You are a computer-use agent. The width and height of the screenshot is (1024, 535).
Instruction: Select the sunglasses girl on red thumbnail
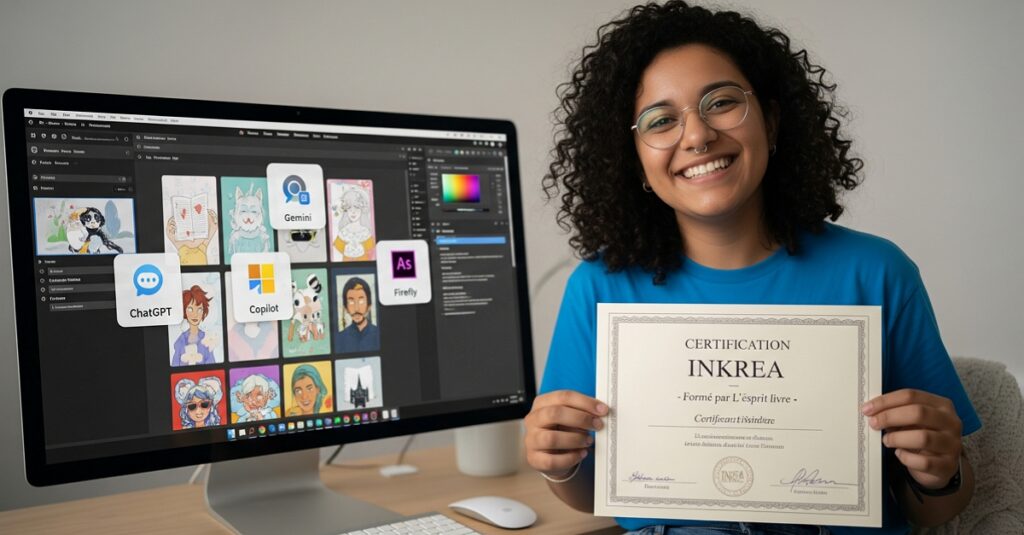[199, 400]
